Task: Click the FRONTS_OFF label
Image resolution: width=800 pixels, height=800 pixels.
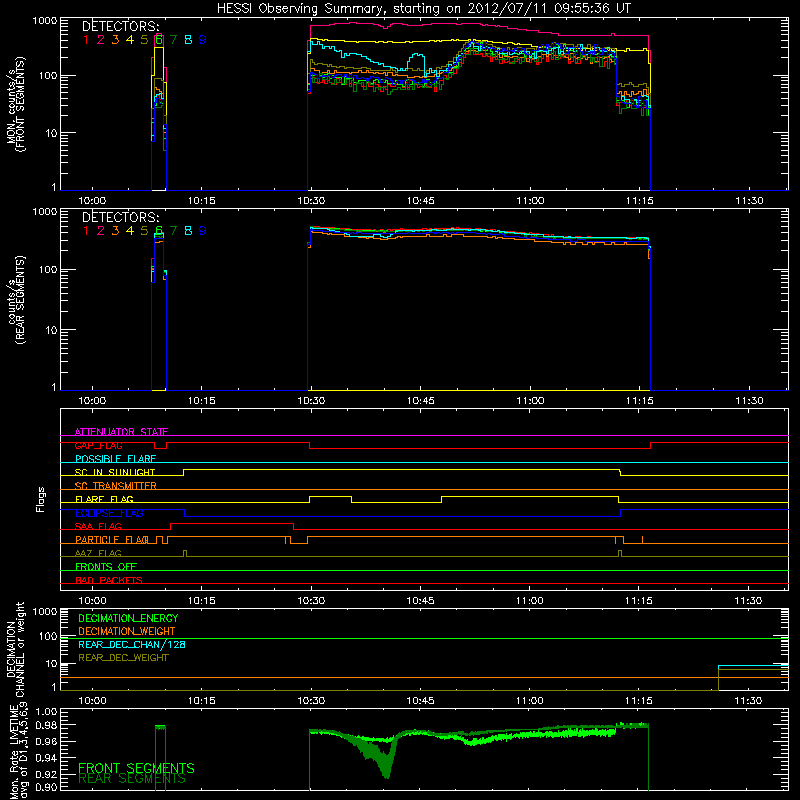Action: (106, 567)
